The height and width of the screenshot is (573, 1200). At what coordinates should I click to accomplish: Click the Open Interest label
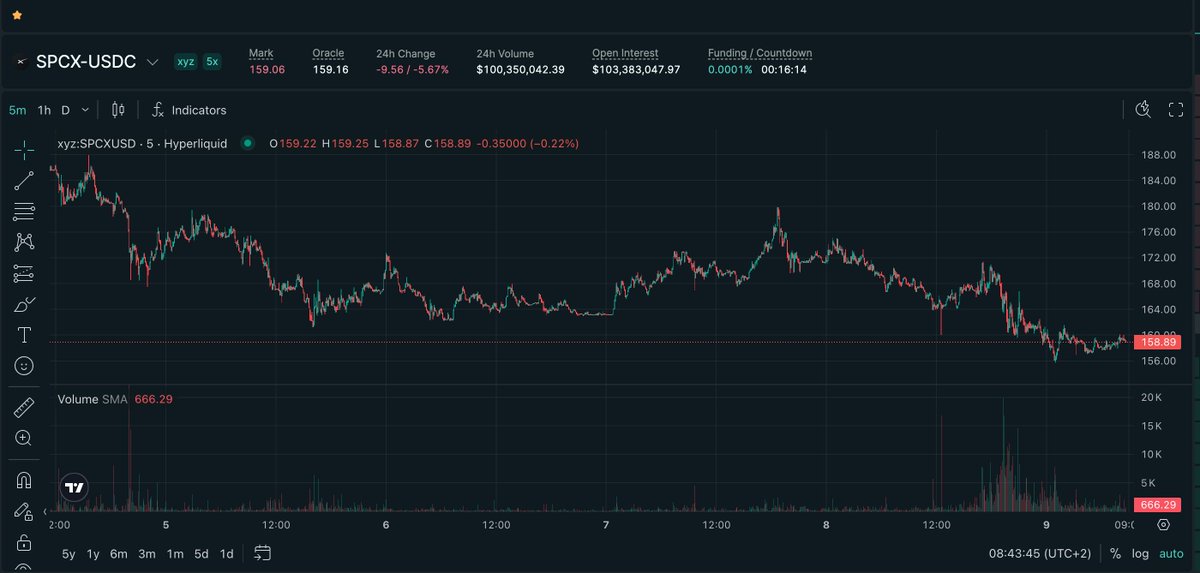click(x=626, y=53)
